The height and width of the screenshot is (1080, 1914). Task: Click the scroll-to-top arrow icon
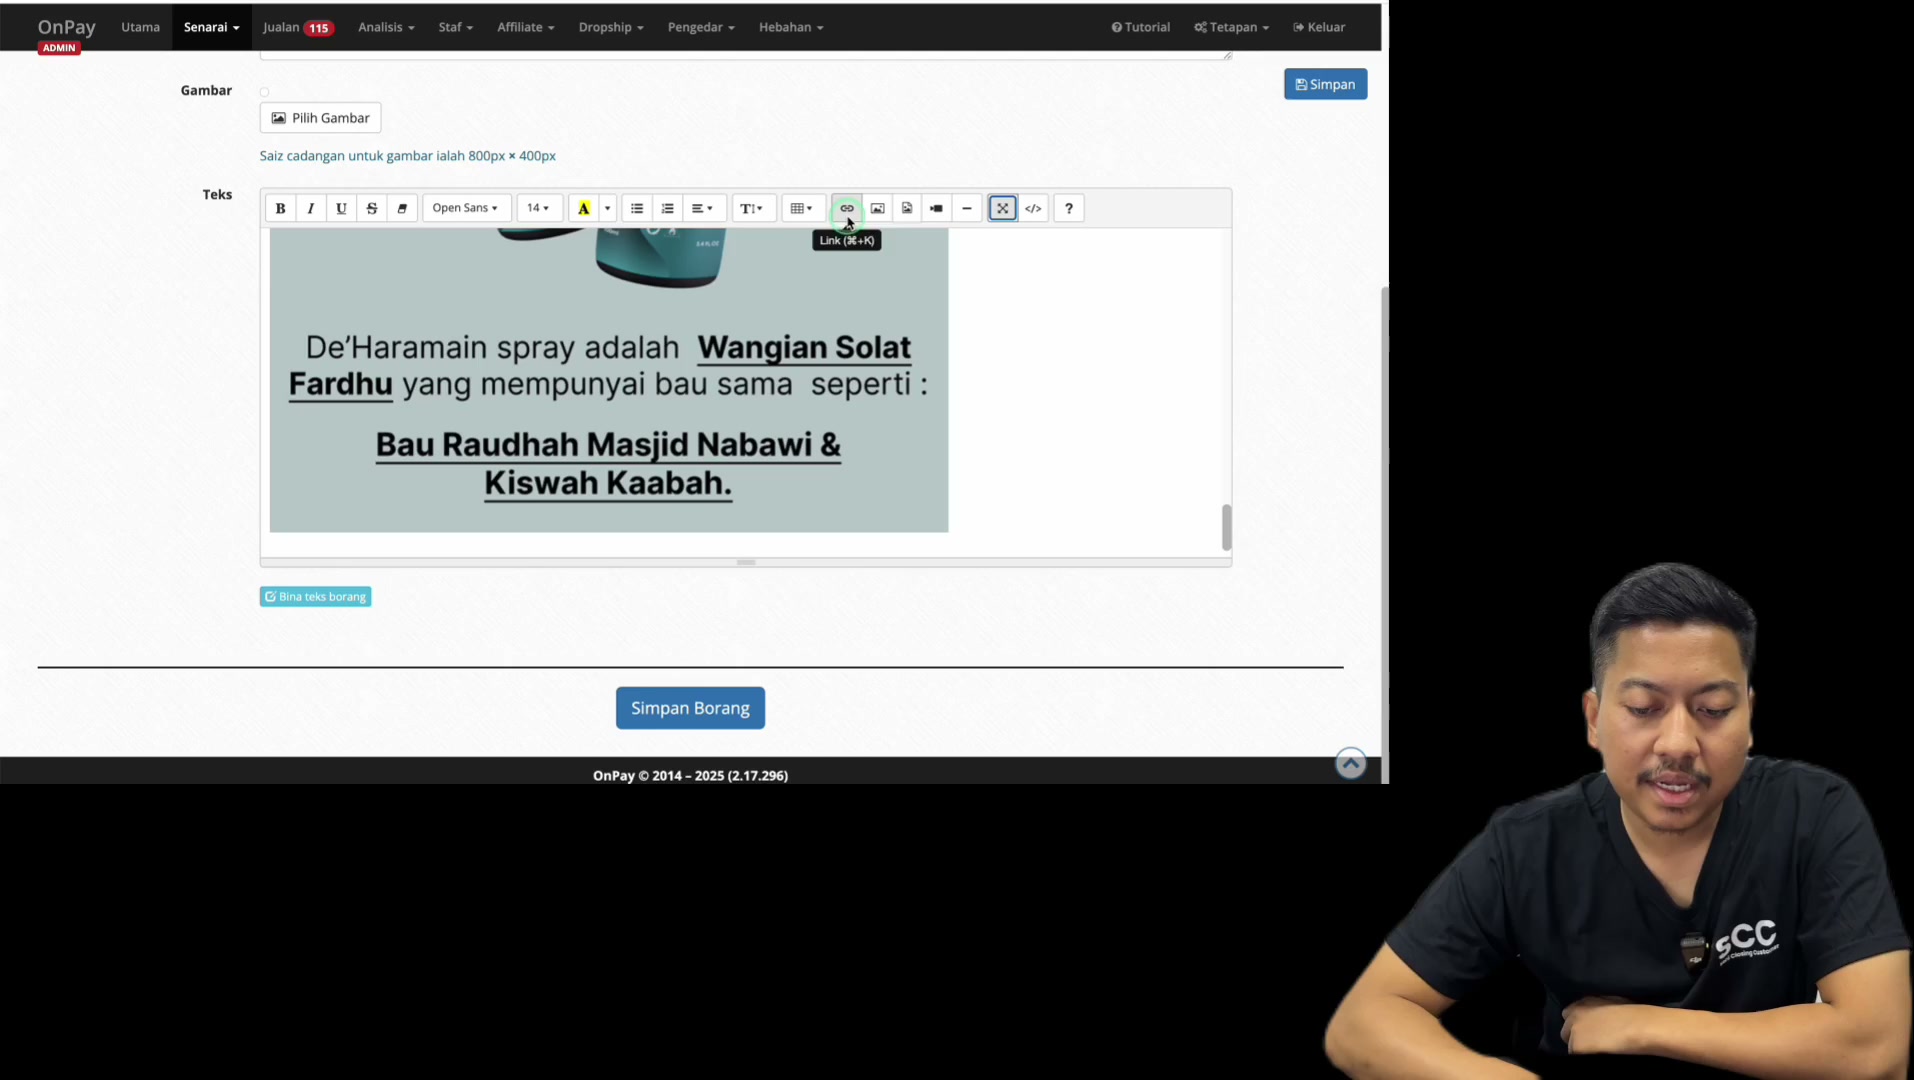tap(1350, 764)
